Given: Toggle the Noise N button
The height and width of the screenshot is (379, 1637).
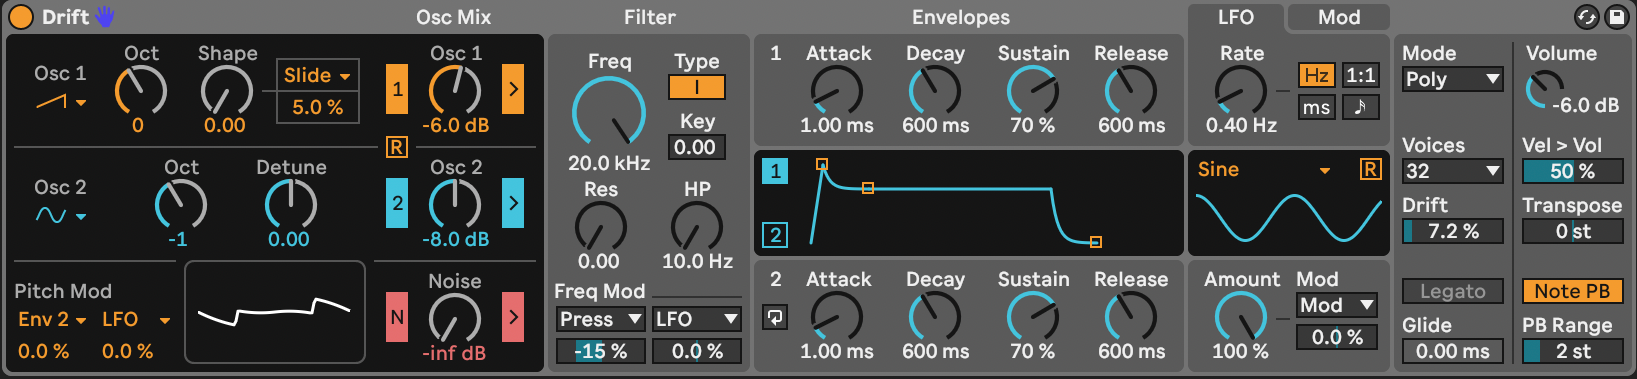Looking at the screenshot, I should (x=397, y=317).
